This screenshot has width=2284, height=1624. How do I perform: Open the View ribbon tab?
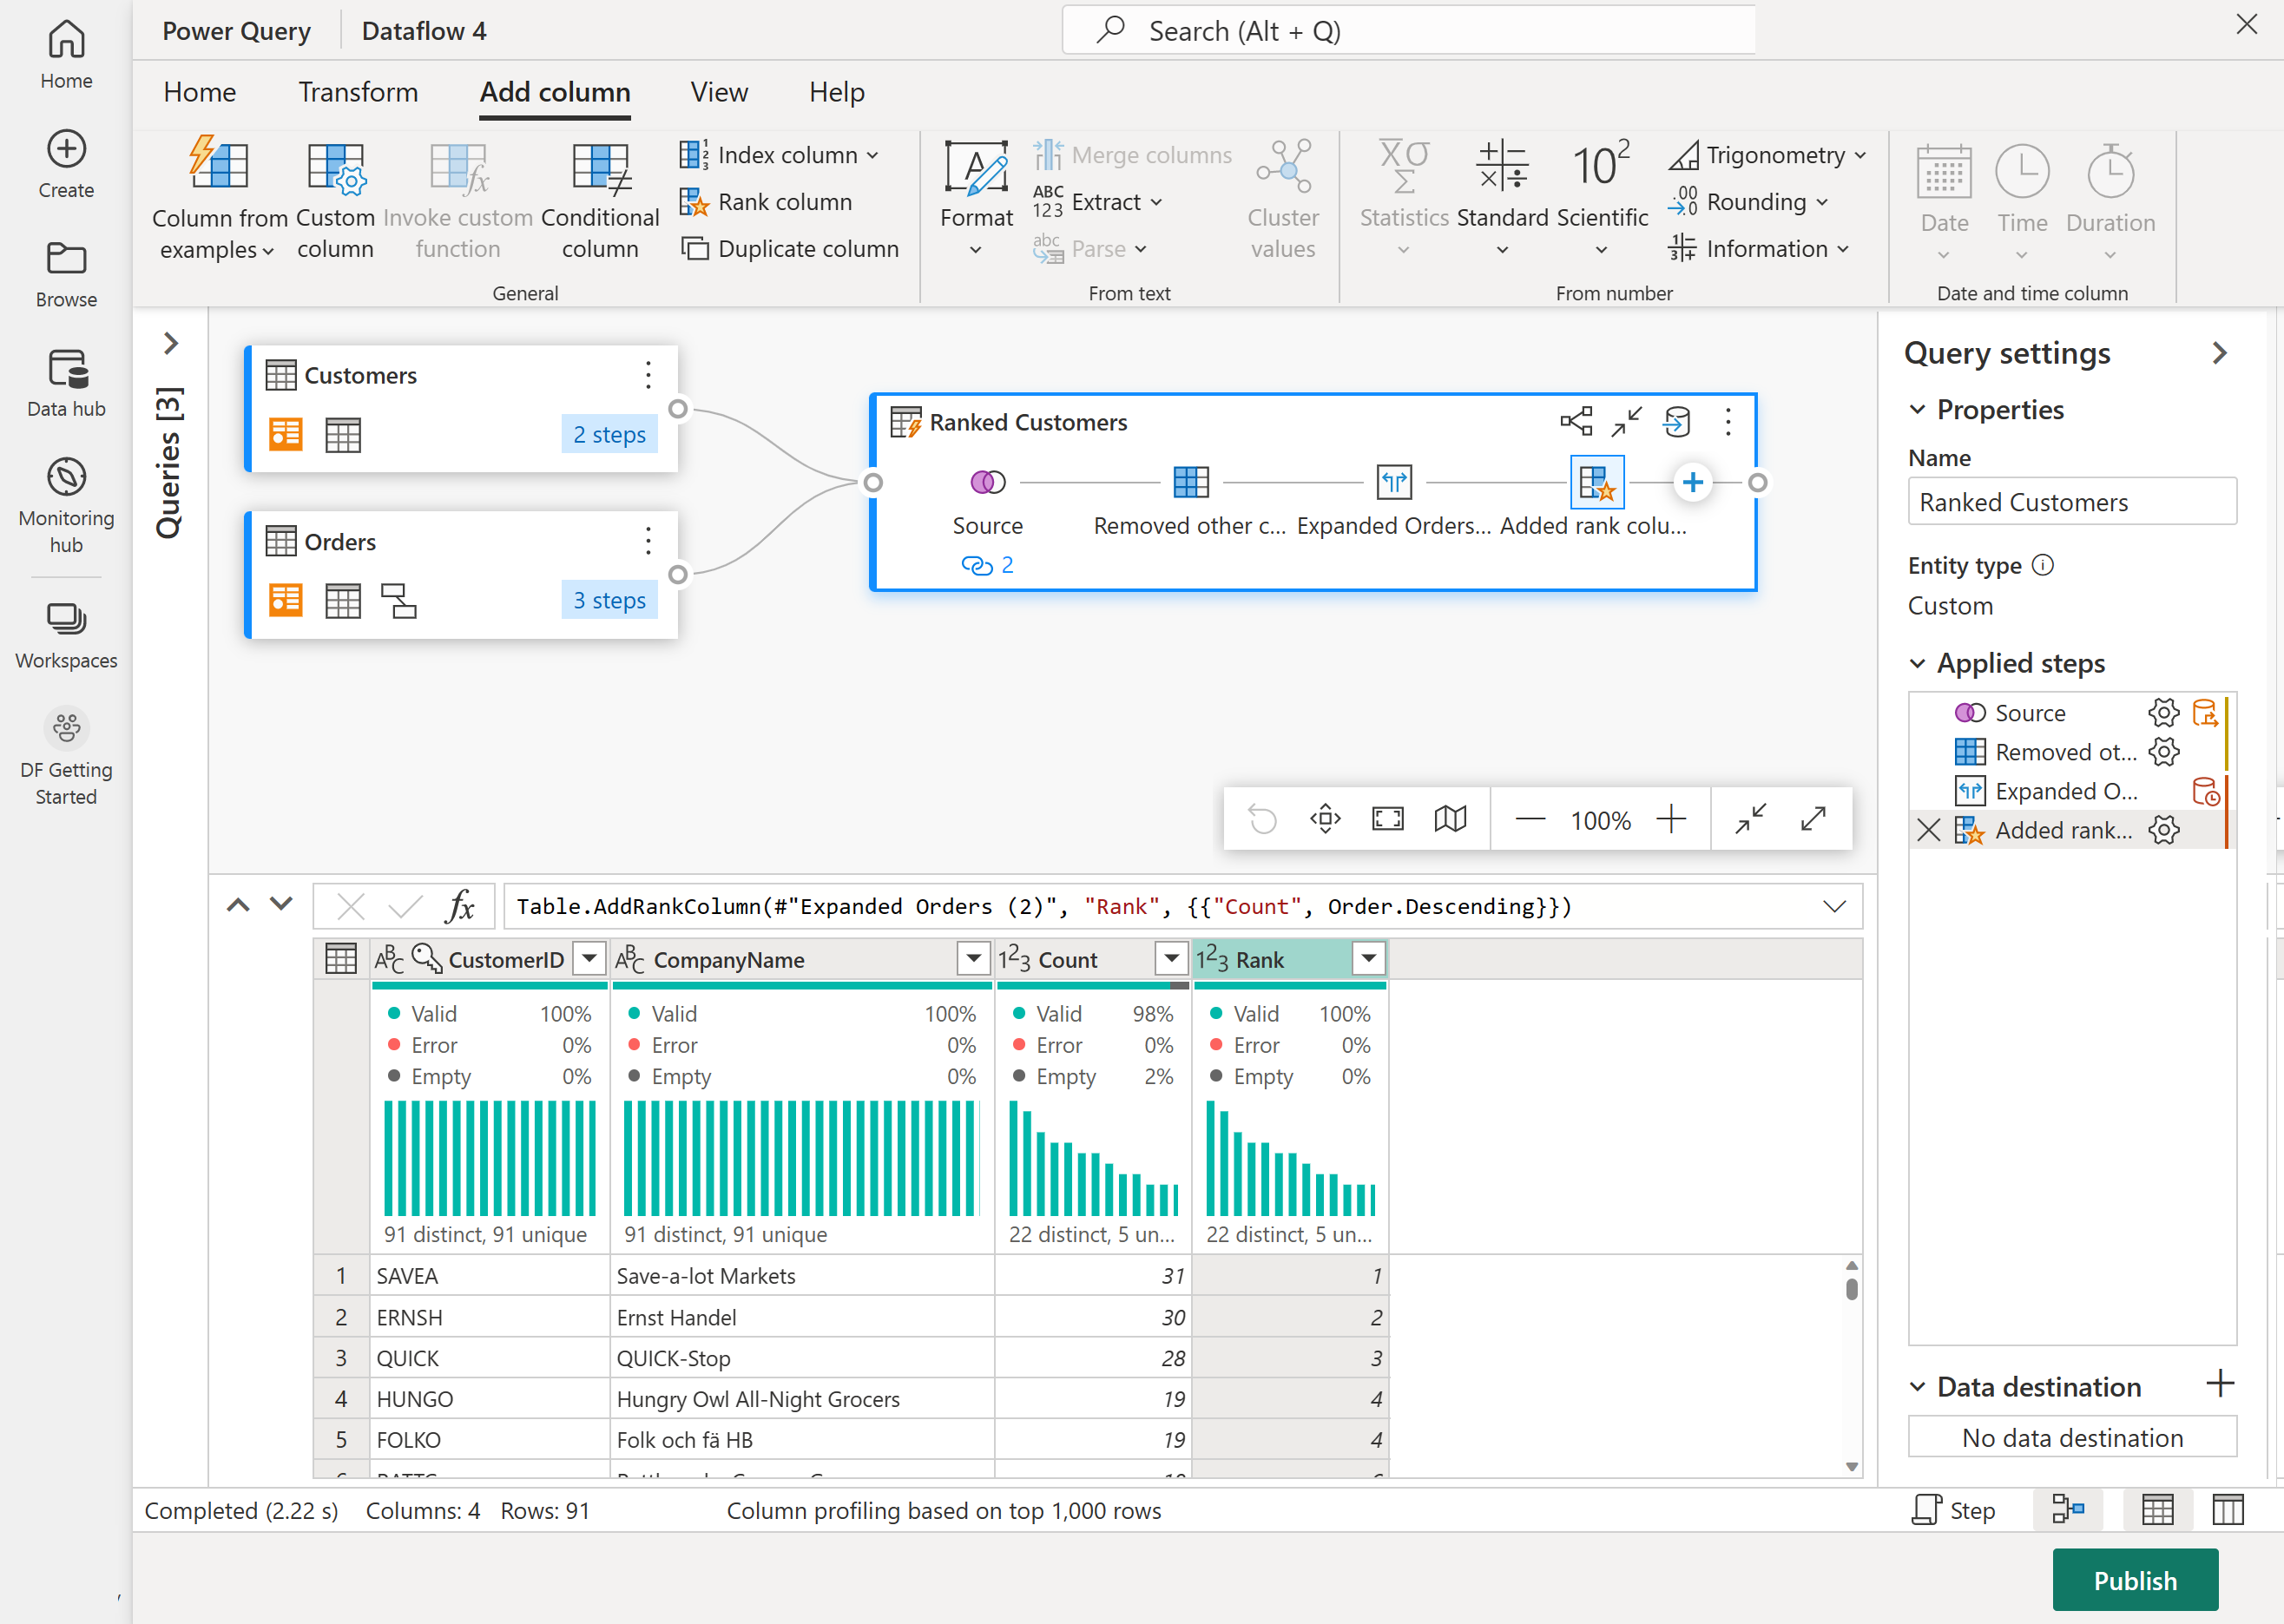coord(718,92)
